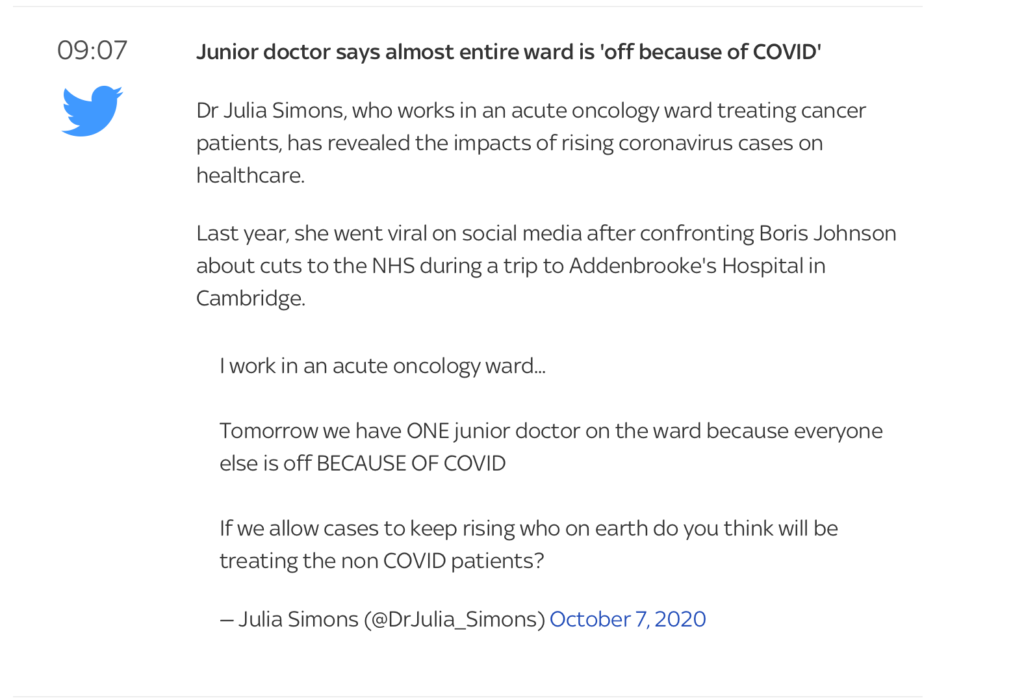
Task: Click the word 'healthcare.' ending first paragraph
Action: [251, 176]
